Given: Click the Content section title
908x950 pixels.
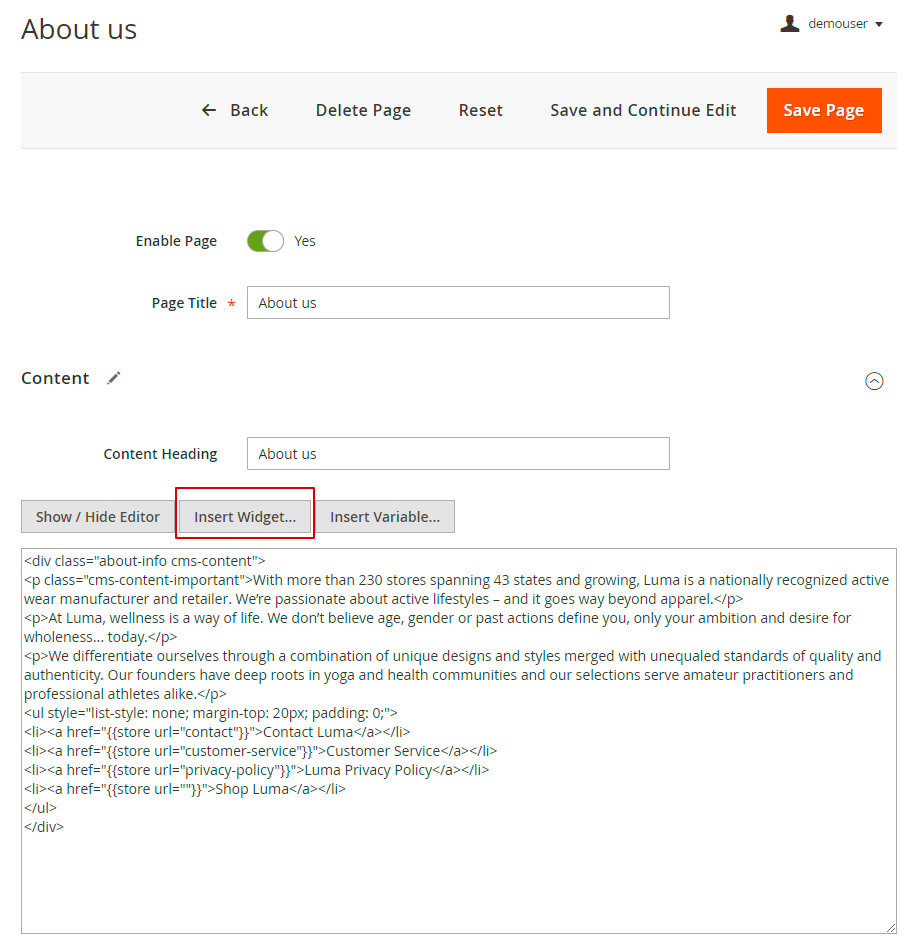Looking at the screenshot, I should 55,378.
